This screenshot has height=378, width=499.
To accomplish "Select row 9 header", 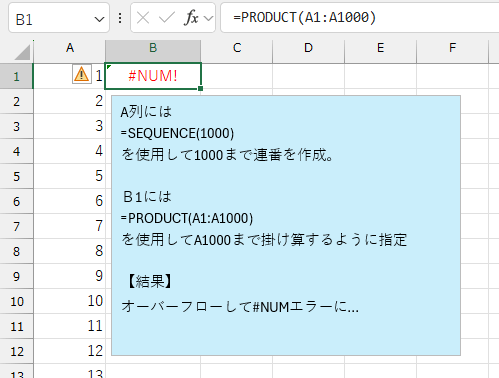I will point(16,276).
